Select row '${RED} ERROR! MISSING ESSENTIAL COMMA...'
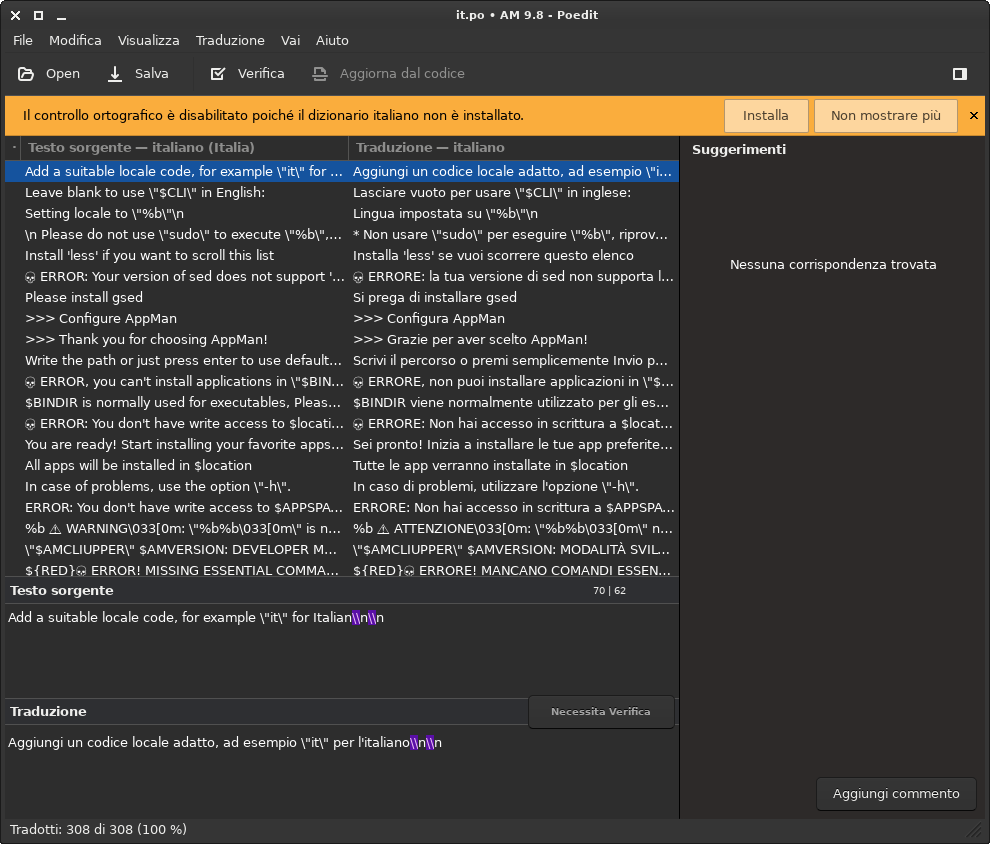 (x=342, y=569)
